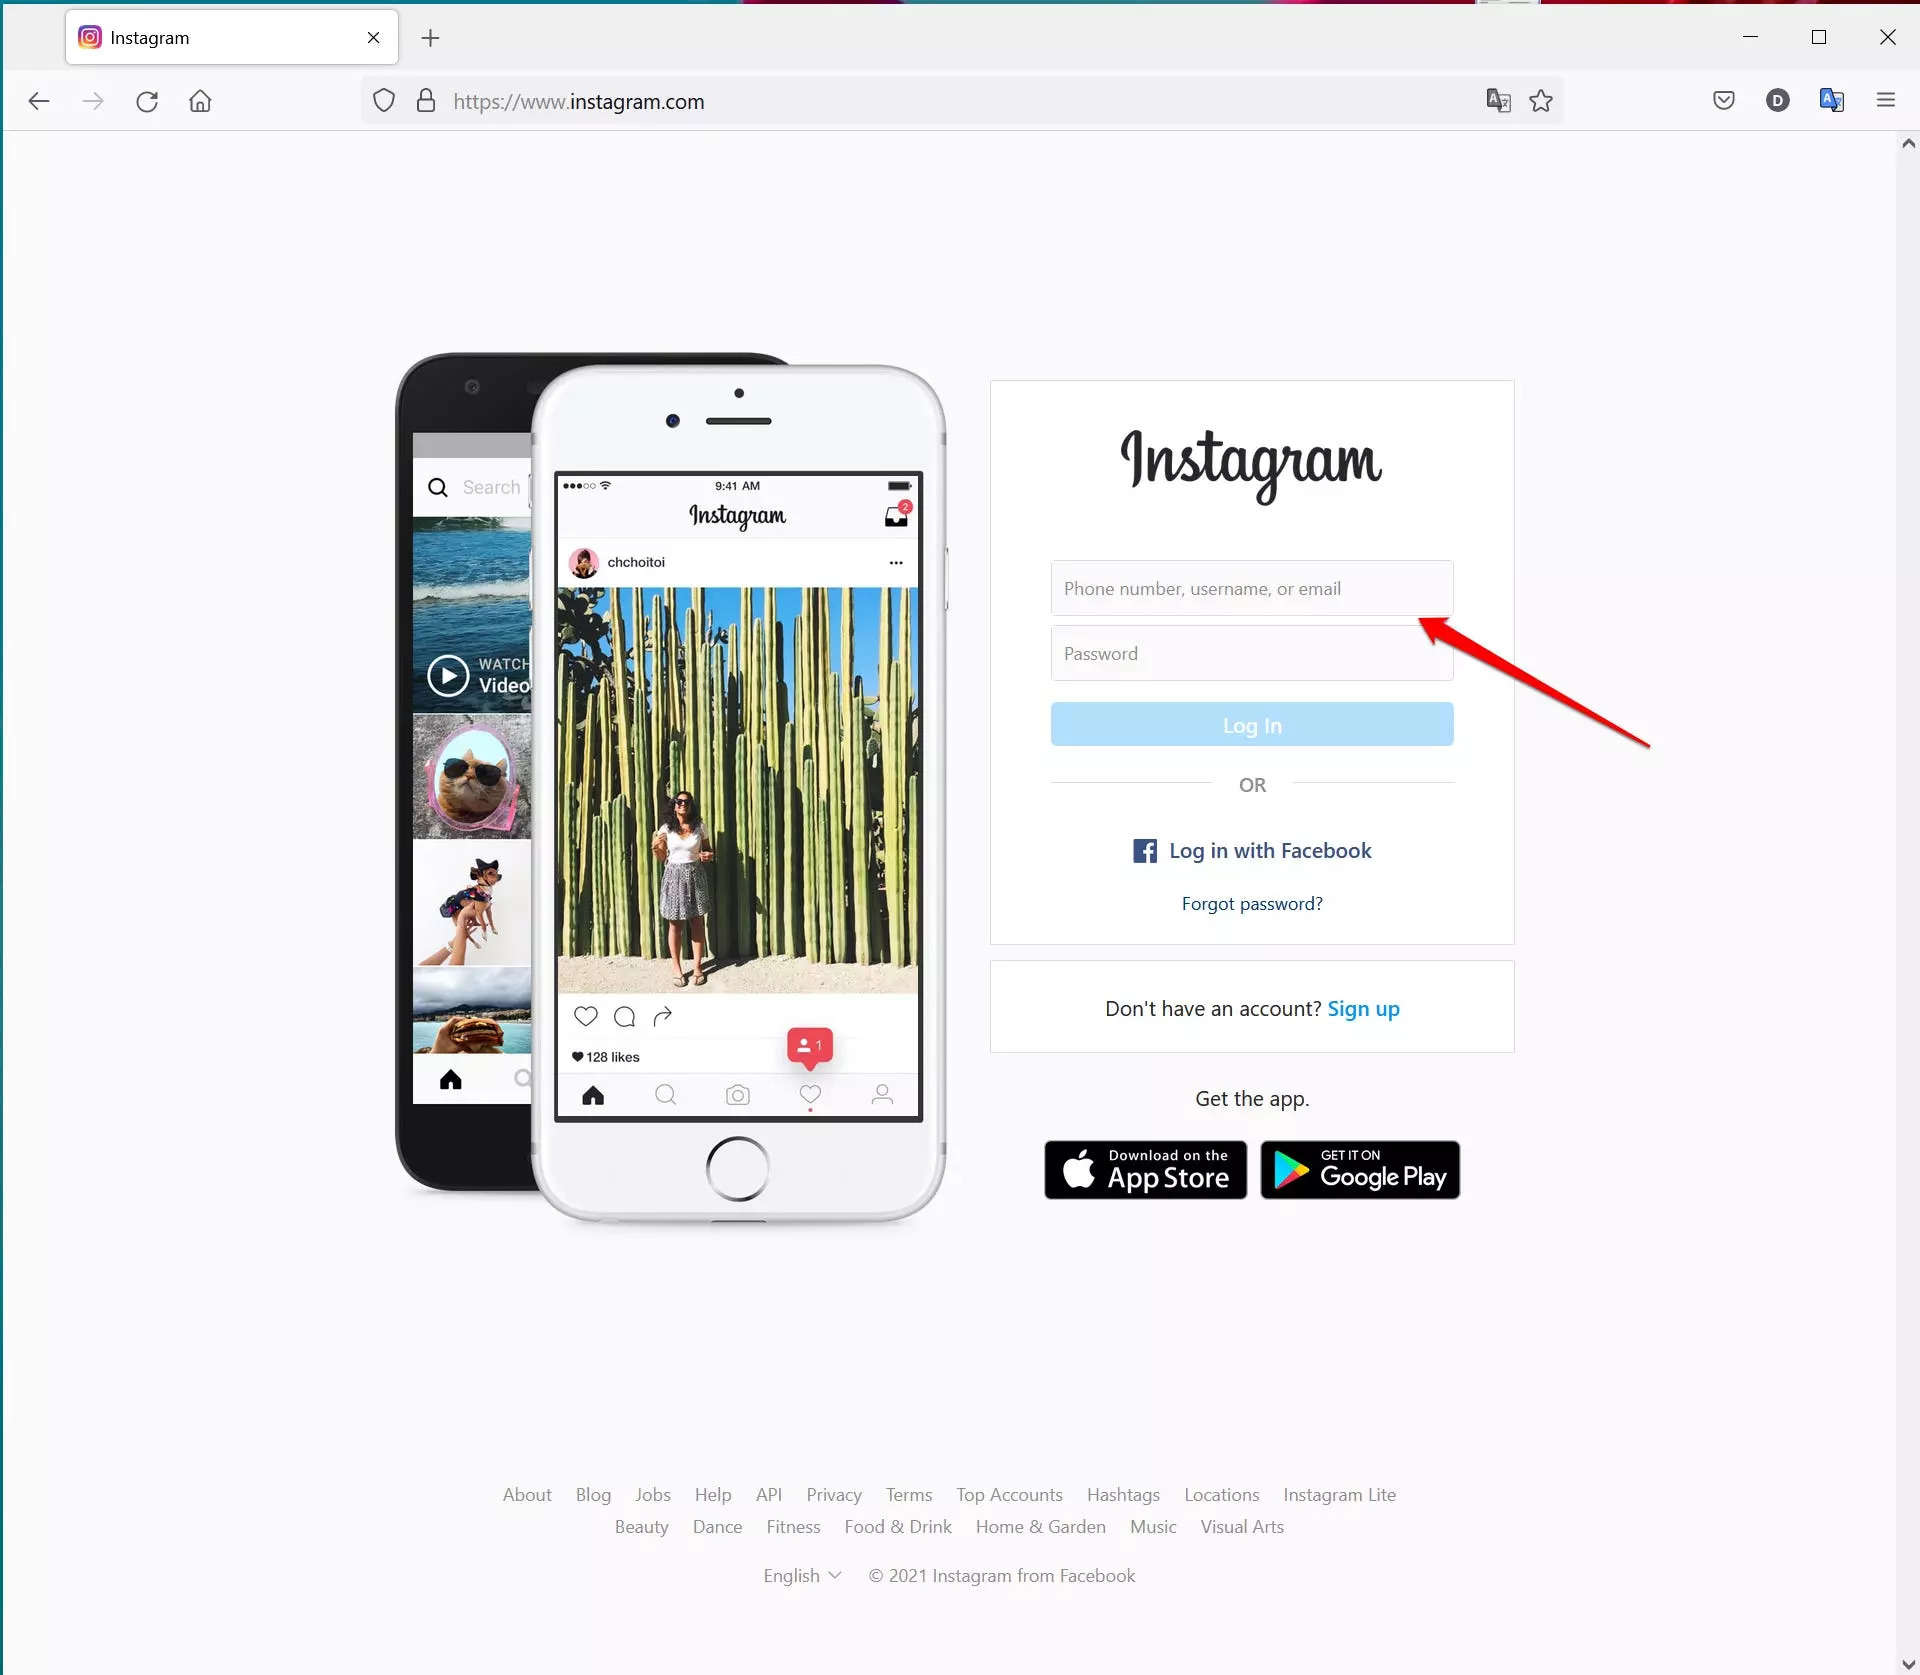The image size is (1920, 1675).
Task: Click the Sign up link
Action: (x=1365, y=1007)
